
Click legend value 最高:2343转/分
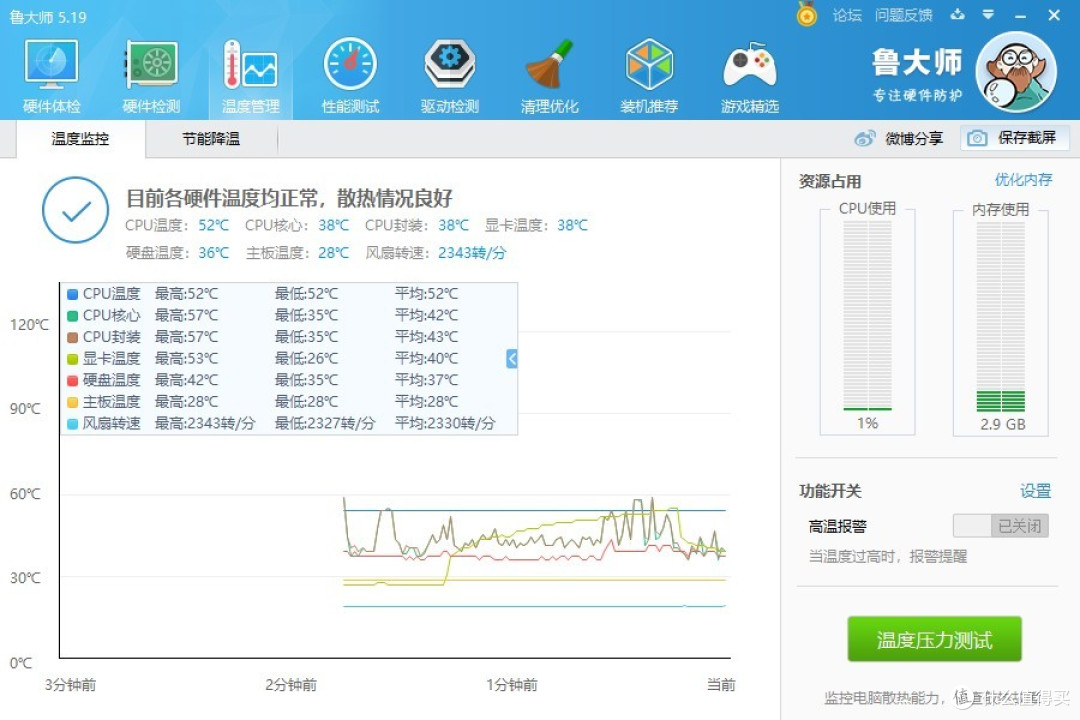pyautogui.click(x=205, y=423)
